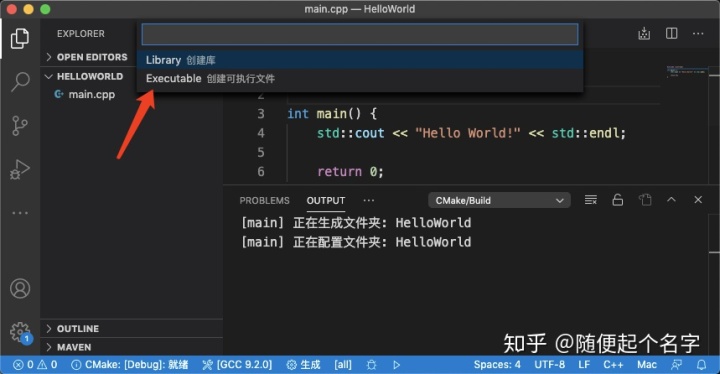720x374 pixels.
Task: Choose the Library 创建库 option
Action: click(x=360, y=60)
